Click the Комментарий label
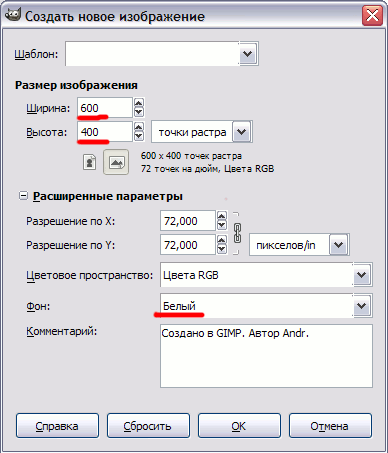 tap(62, 331)
